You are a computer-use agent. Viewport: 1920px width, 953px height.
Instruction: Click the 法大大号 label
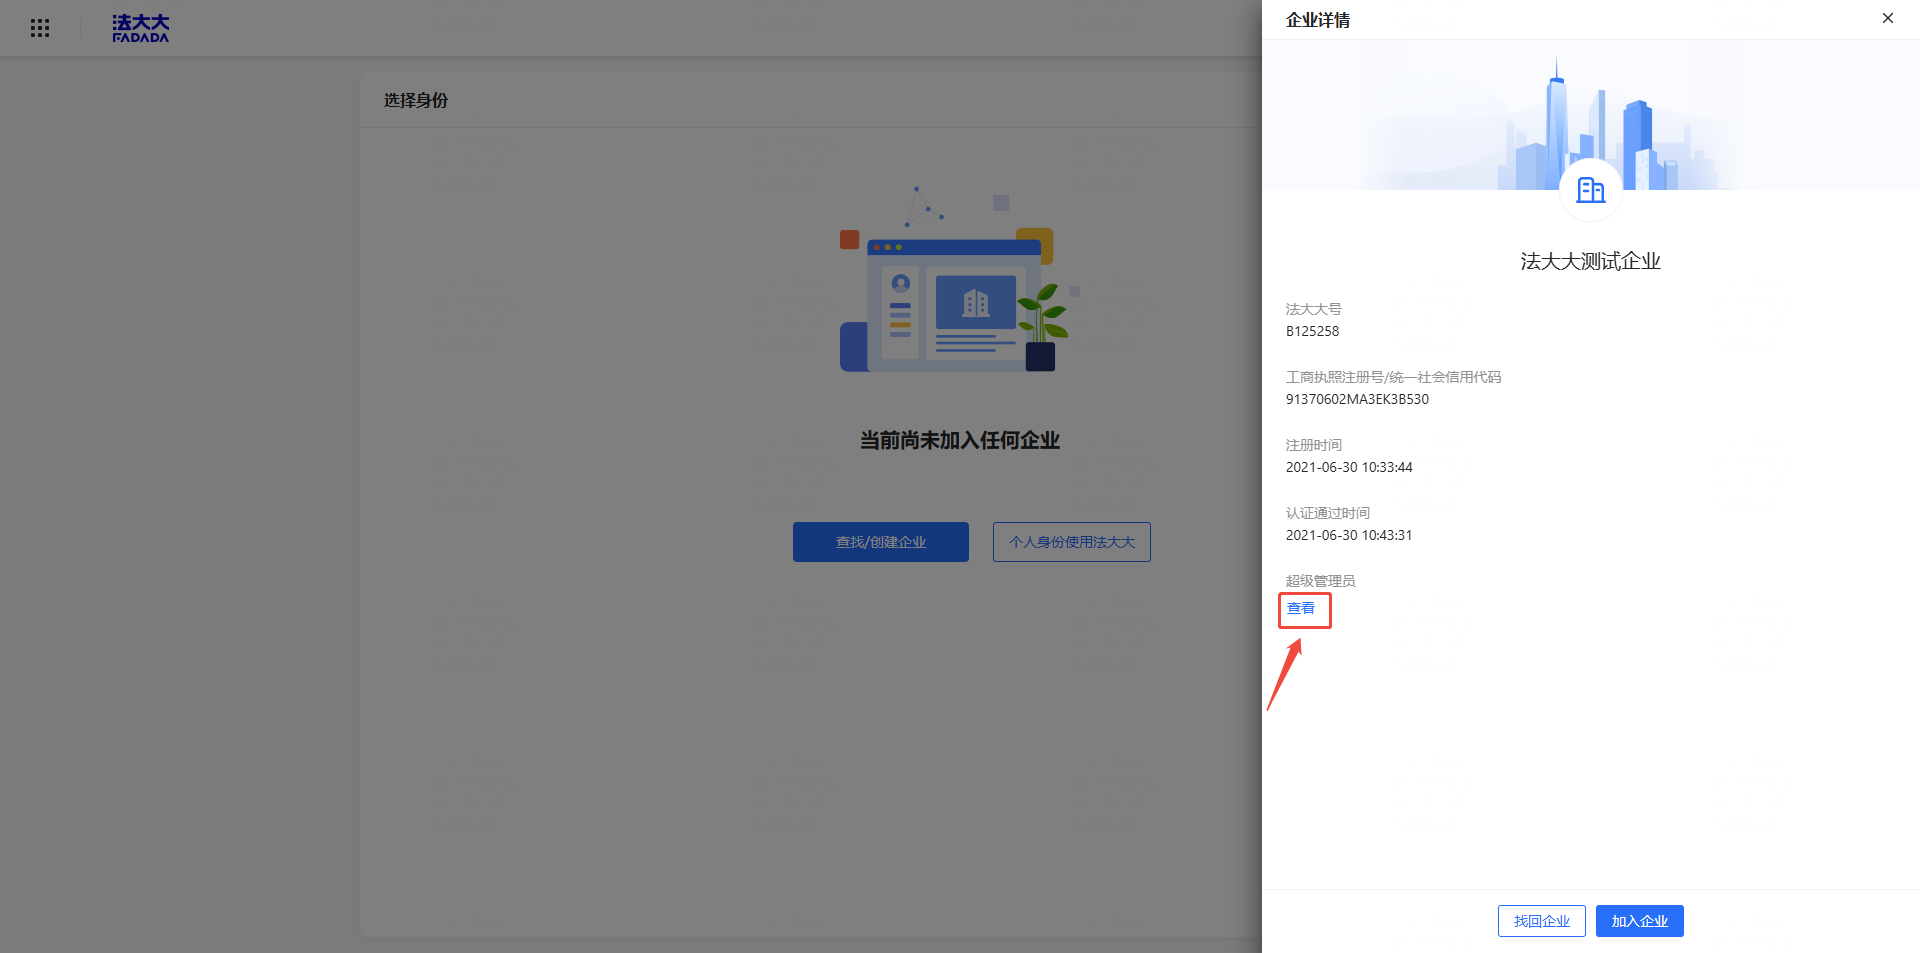pos(1313,309)
